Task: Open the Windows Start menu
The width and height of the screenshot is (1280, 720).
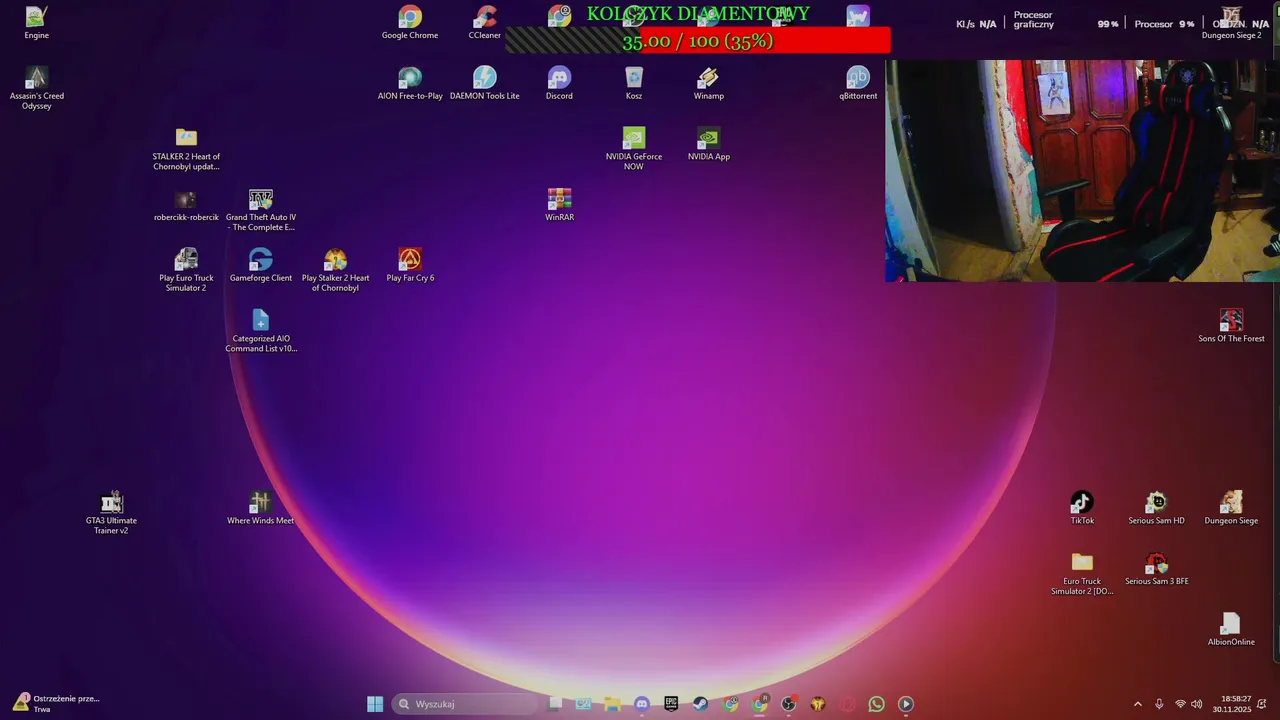Action: [x=375, y=704]
